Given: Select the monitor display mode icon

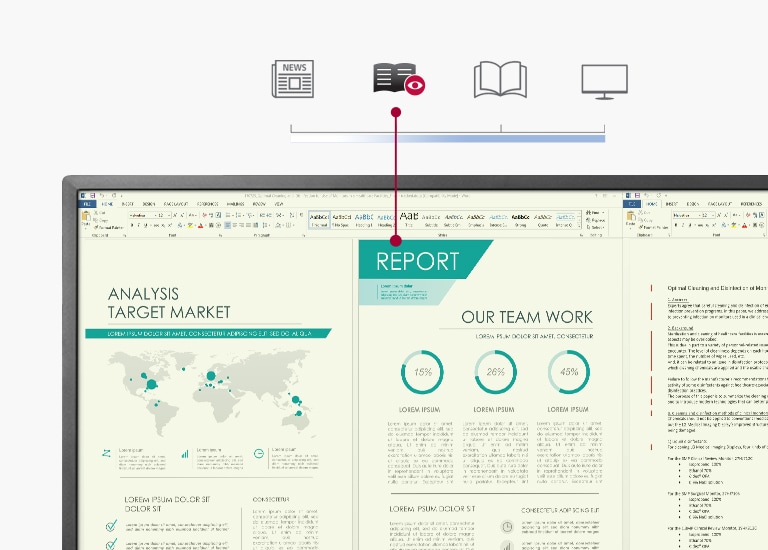Looking at the screenshot, I should click(x=605, y=80).
